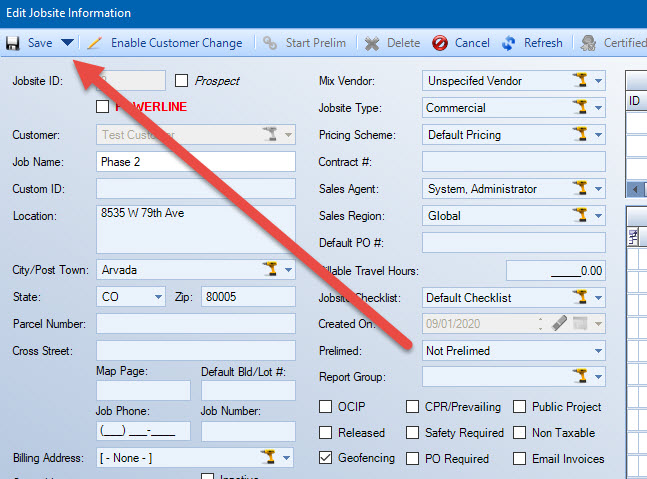Check the Non Taxable box
The height and width of the screenshot is (479, 647).
point(519,432)
